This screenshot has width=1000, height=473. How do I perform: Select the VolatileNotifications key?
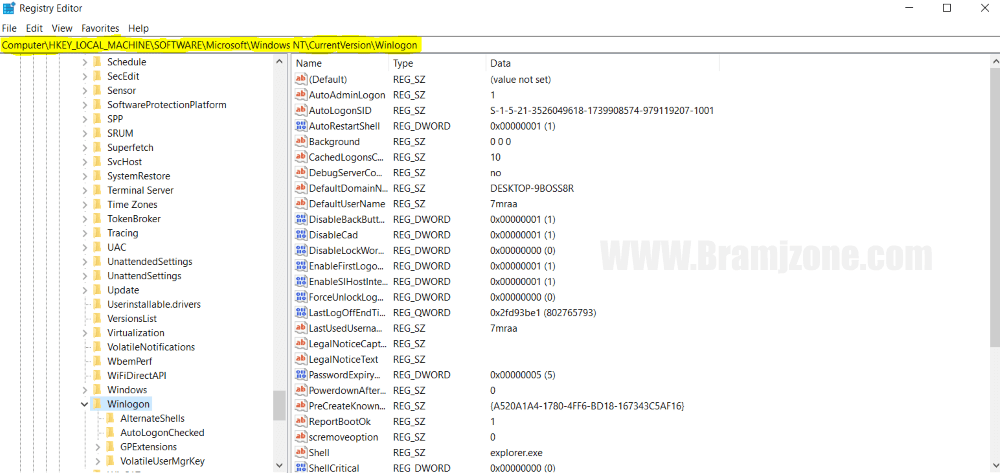(x=151, y=347)
